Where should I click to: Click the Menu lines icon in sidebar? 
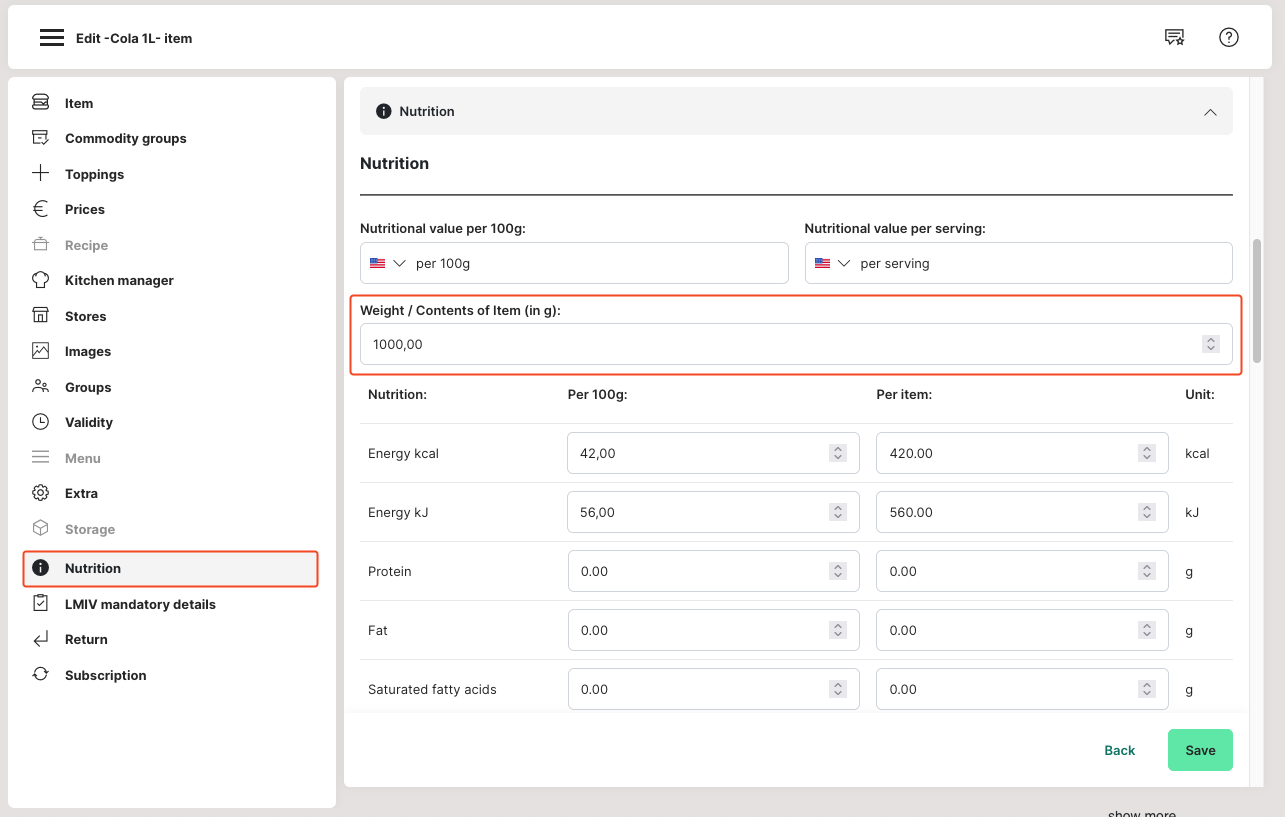(40, 458)
